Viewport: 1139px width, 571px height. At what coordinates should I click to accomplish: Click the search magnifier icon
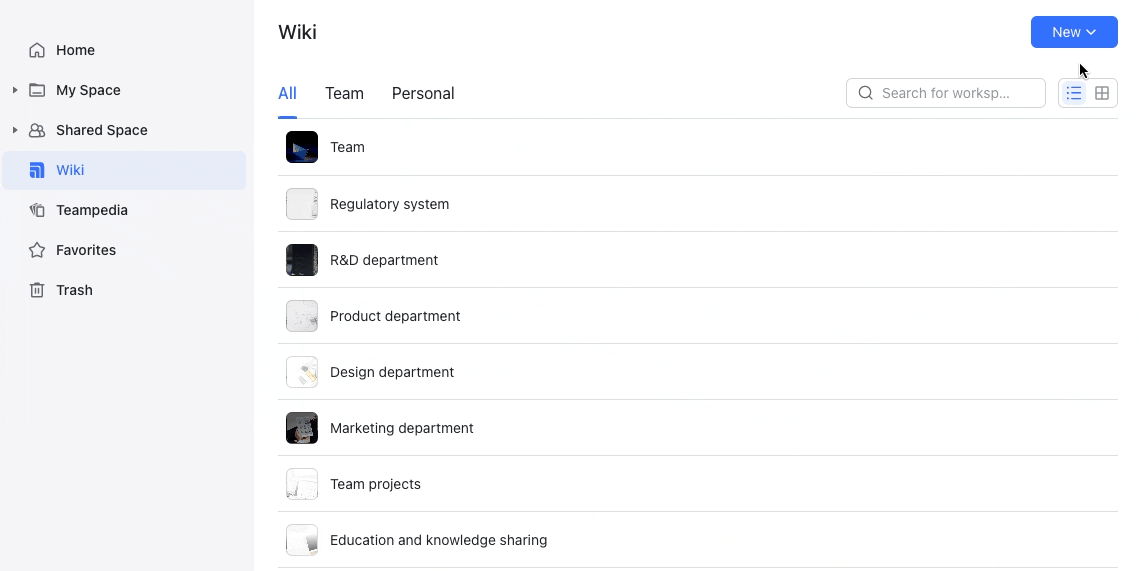pyautogui.click(x=866, y=93)
